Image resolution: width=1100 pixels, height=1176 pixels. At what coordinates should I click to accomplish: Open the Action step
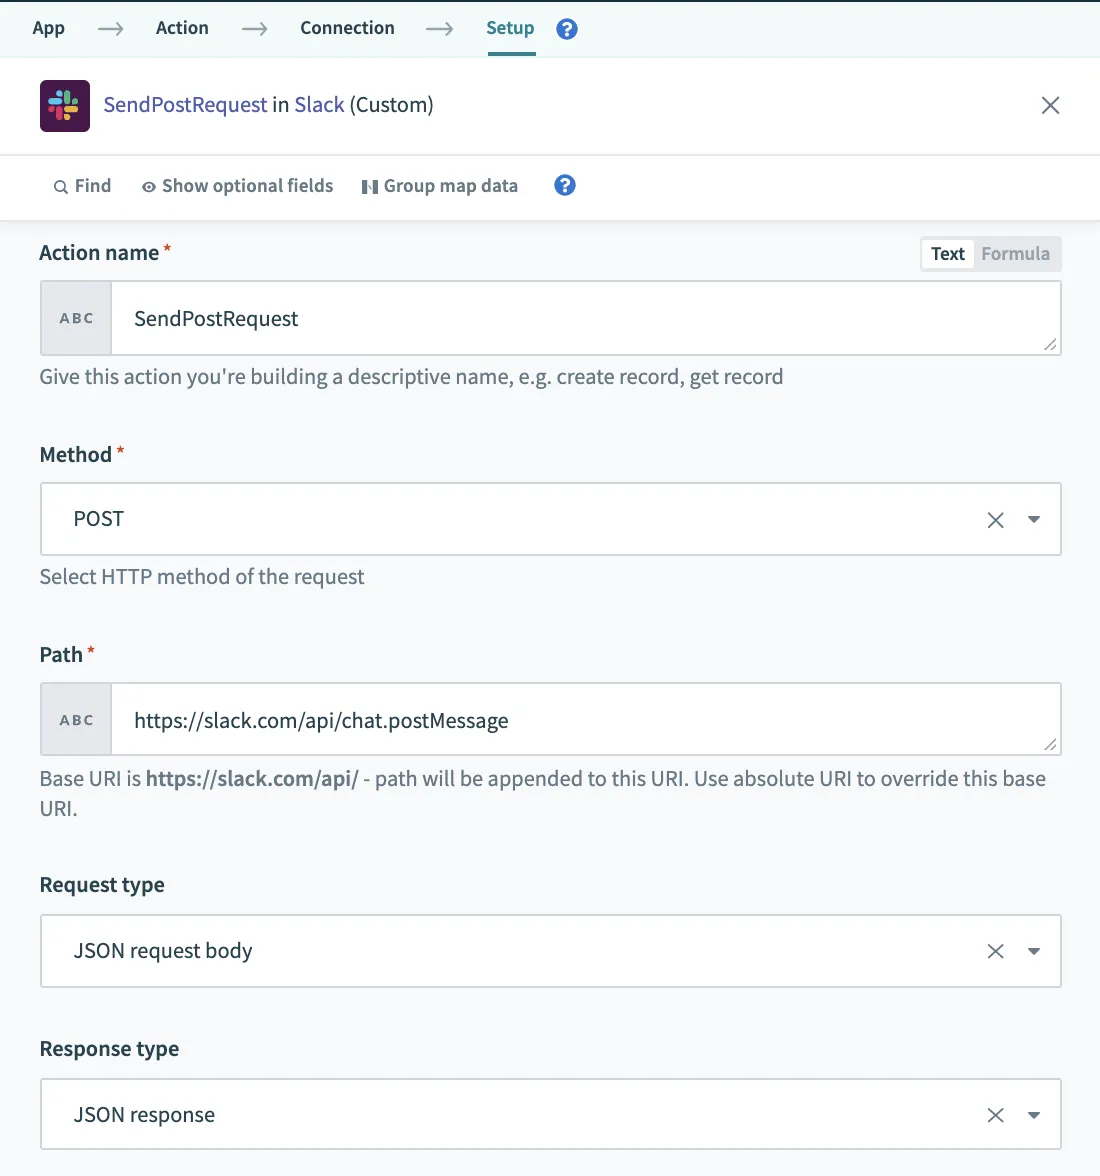pos(182,28)
